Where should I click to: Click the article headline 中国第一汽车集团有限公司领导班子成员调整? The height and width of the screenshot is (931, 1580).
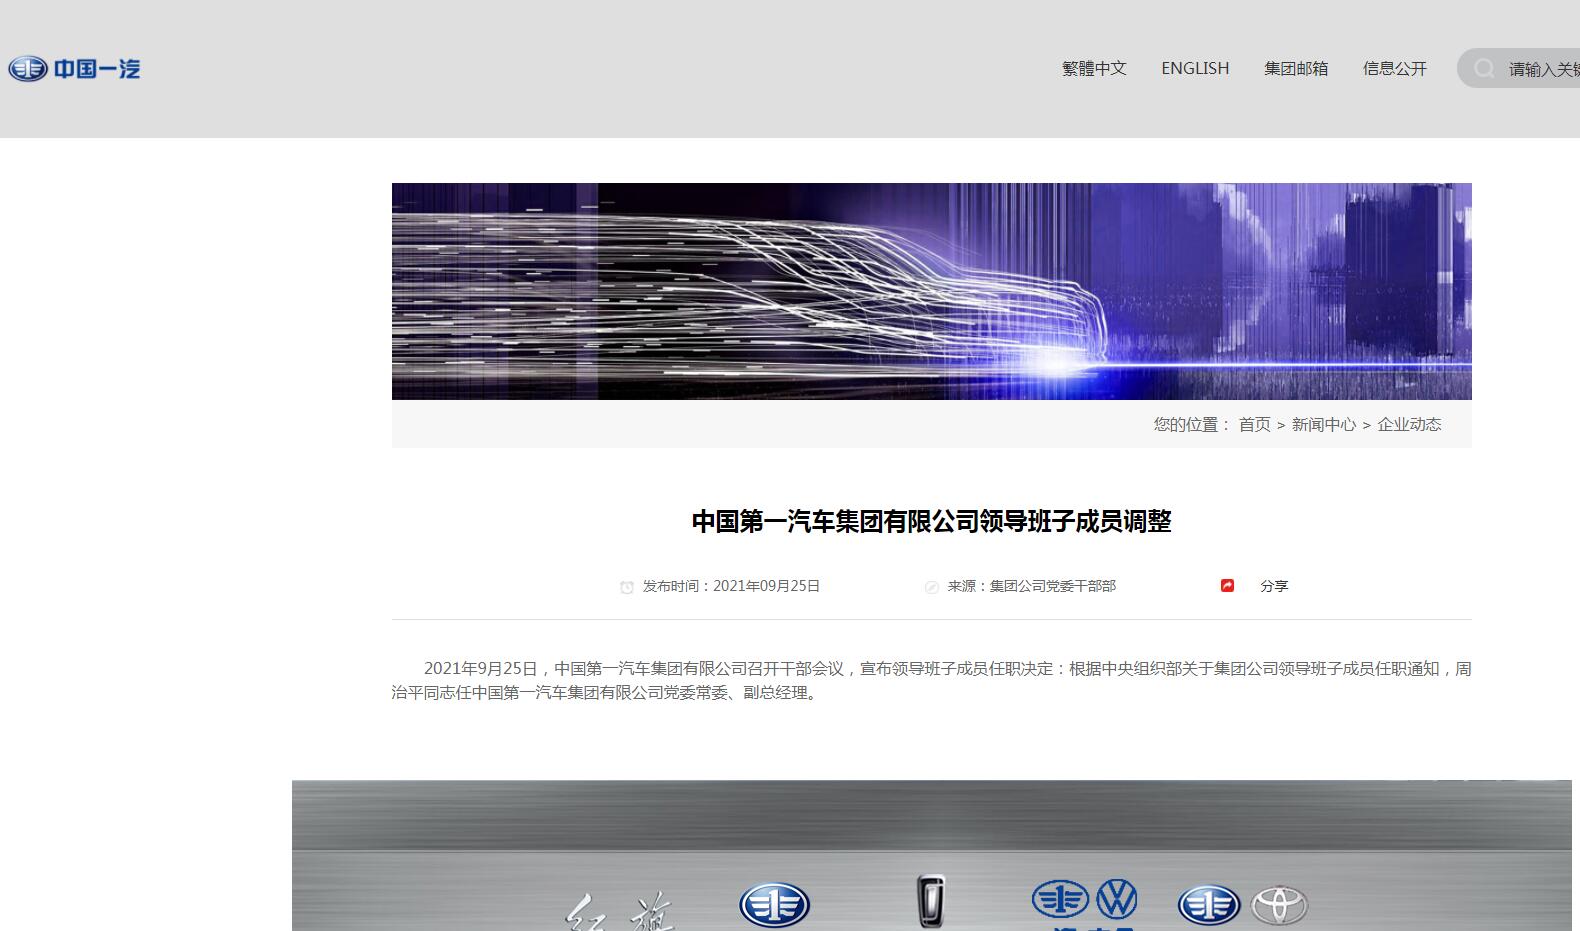pyautogui.click(x=932, y=521)
